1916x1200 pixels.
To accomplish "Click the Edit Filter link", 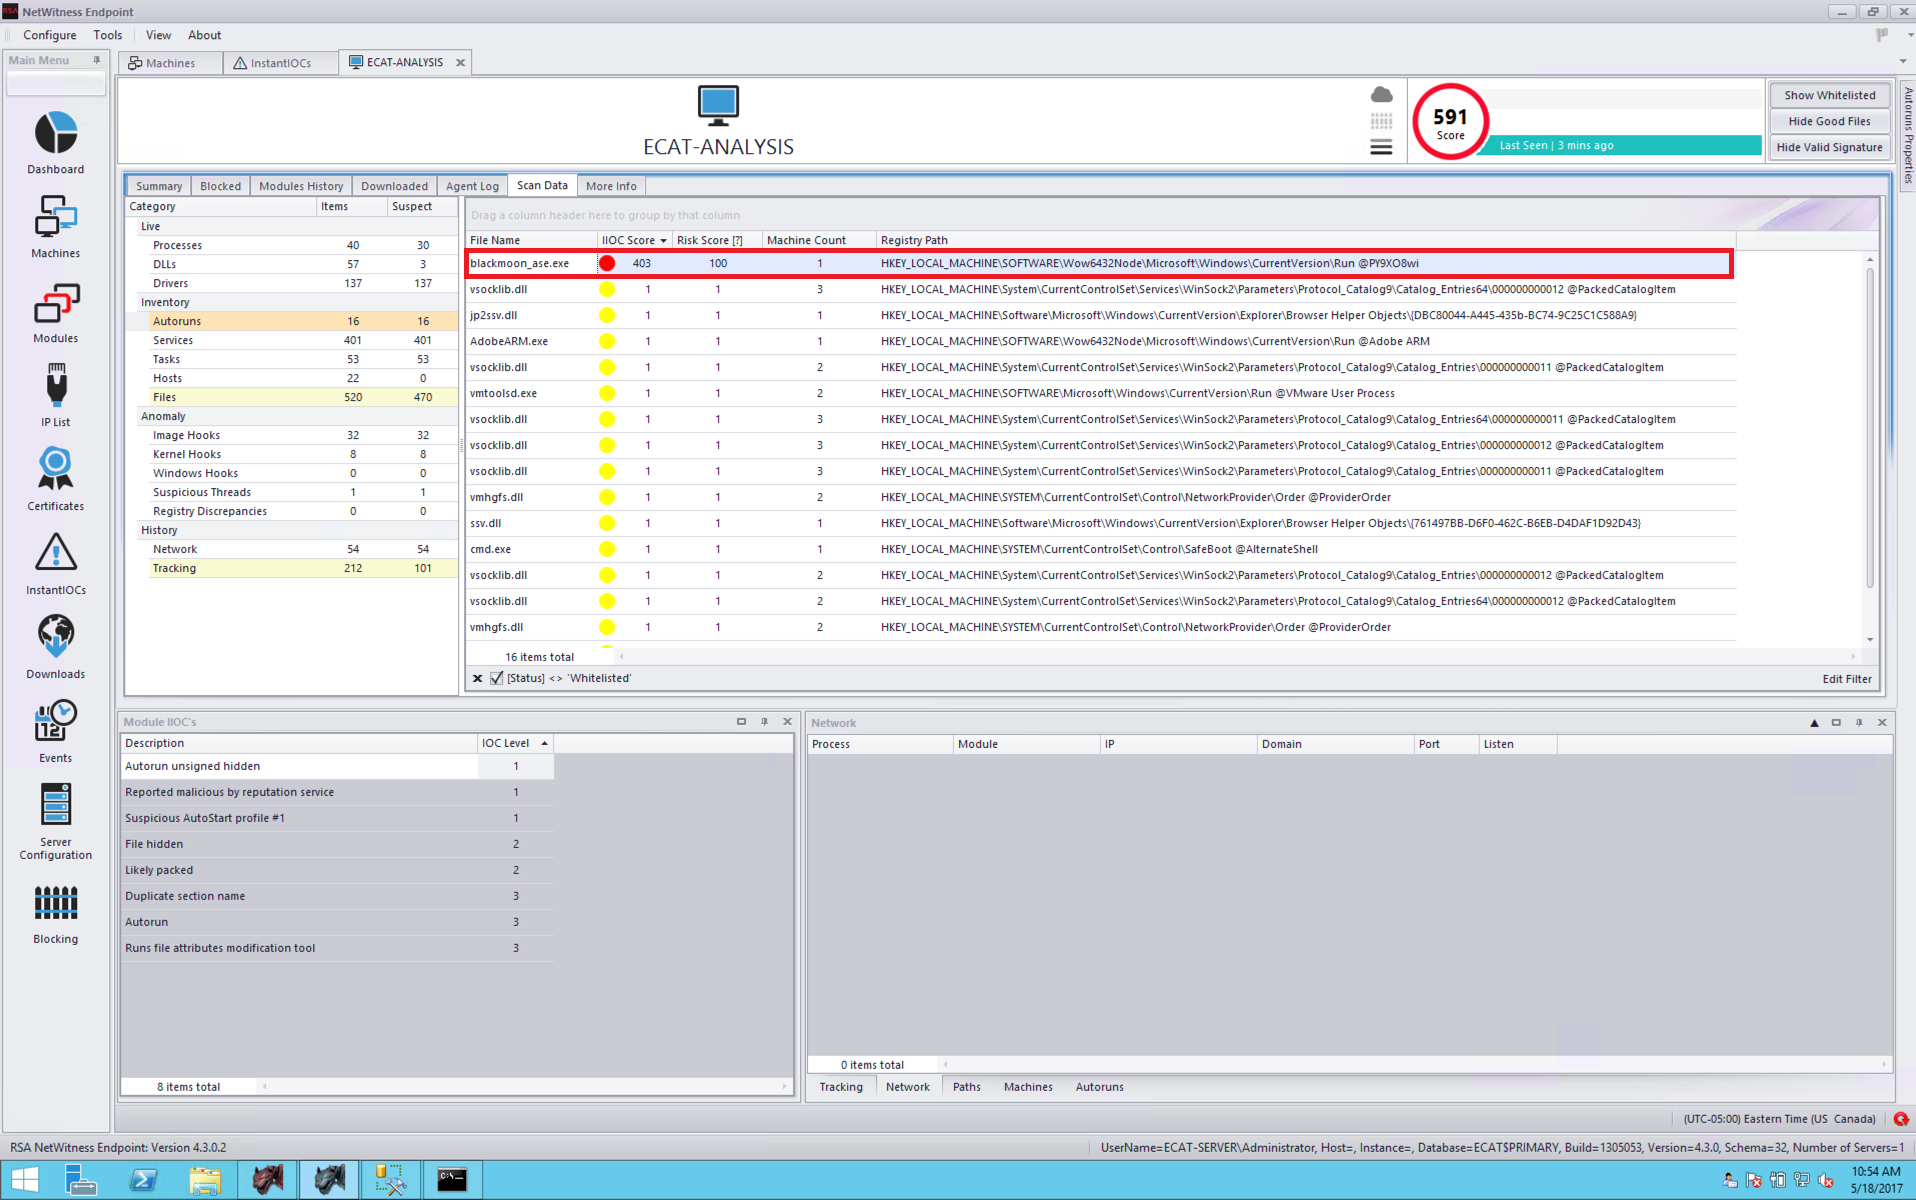I will [x=1846, y=679].
